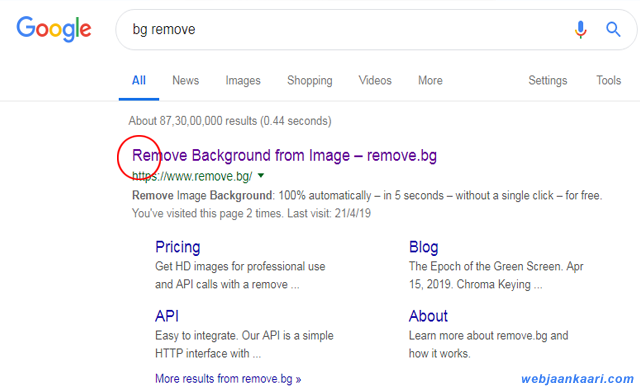
Task: Click the 'You've visited this page 2 times' text
Action: [251, 214]
